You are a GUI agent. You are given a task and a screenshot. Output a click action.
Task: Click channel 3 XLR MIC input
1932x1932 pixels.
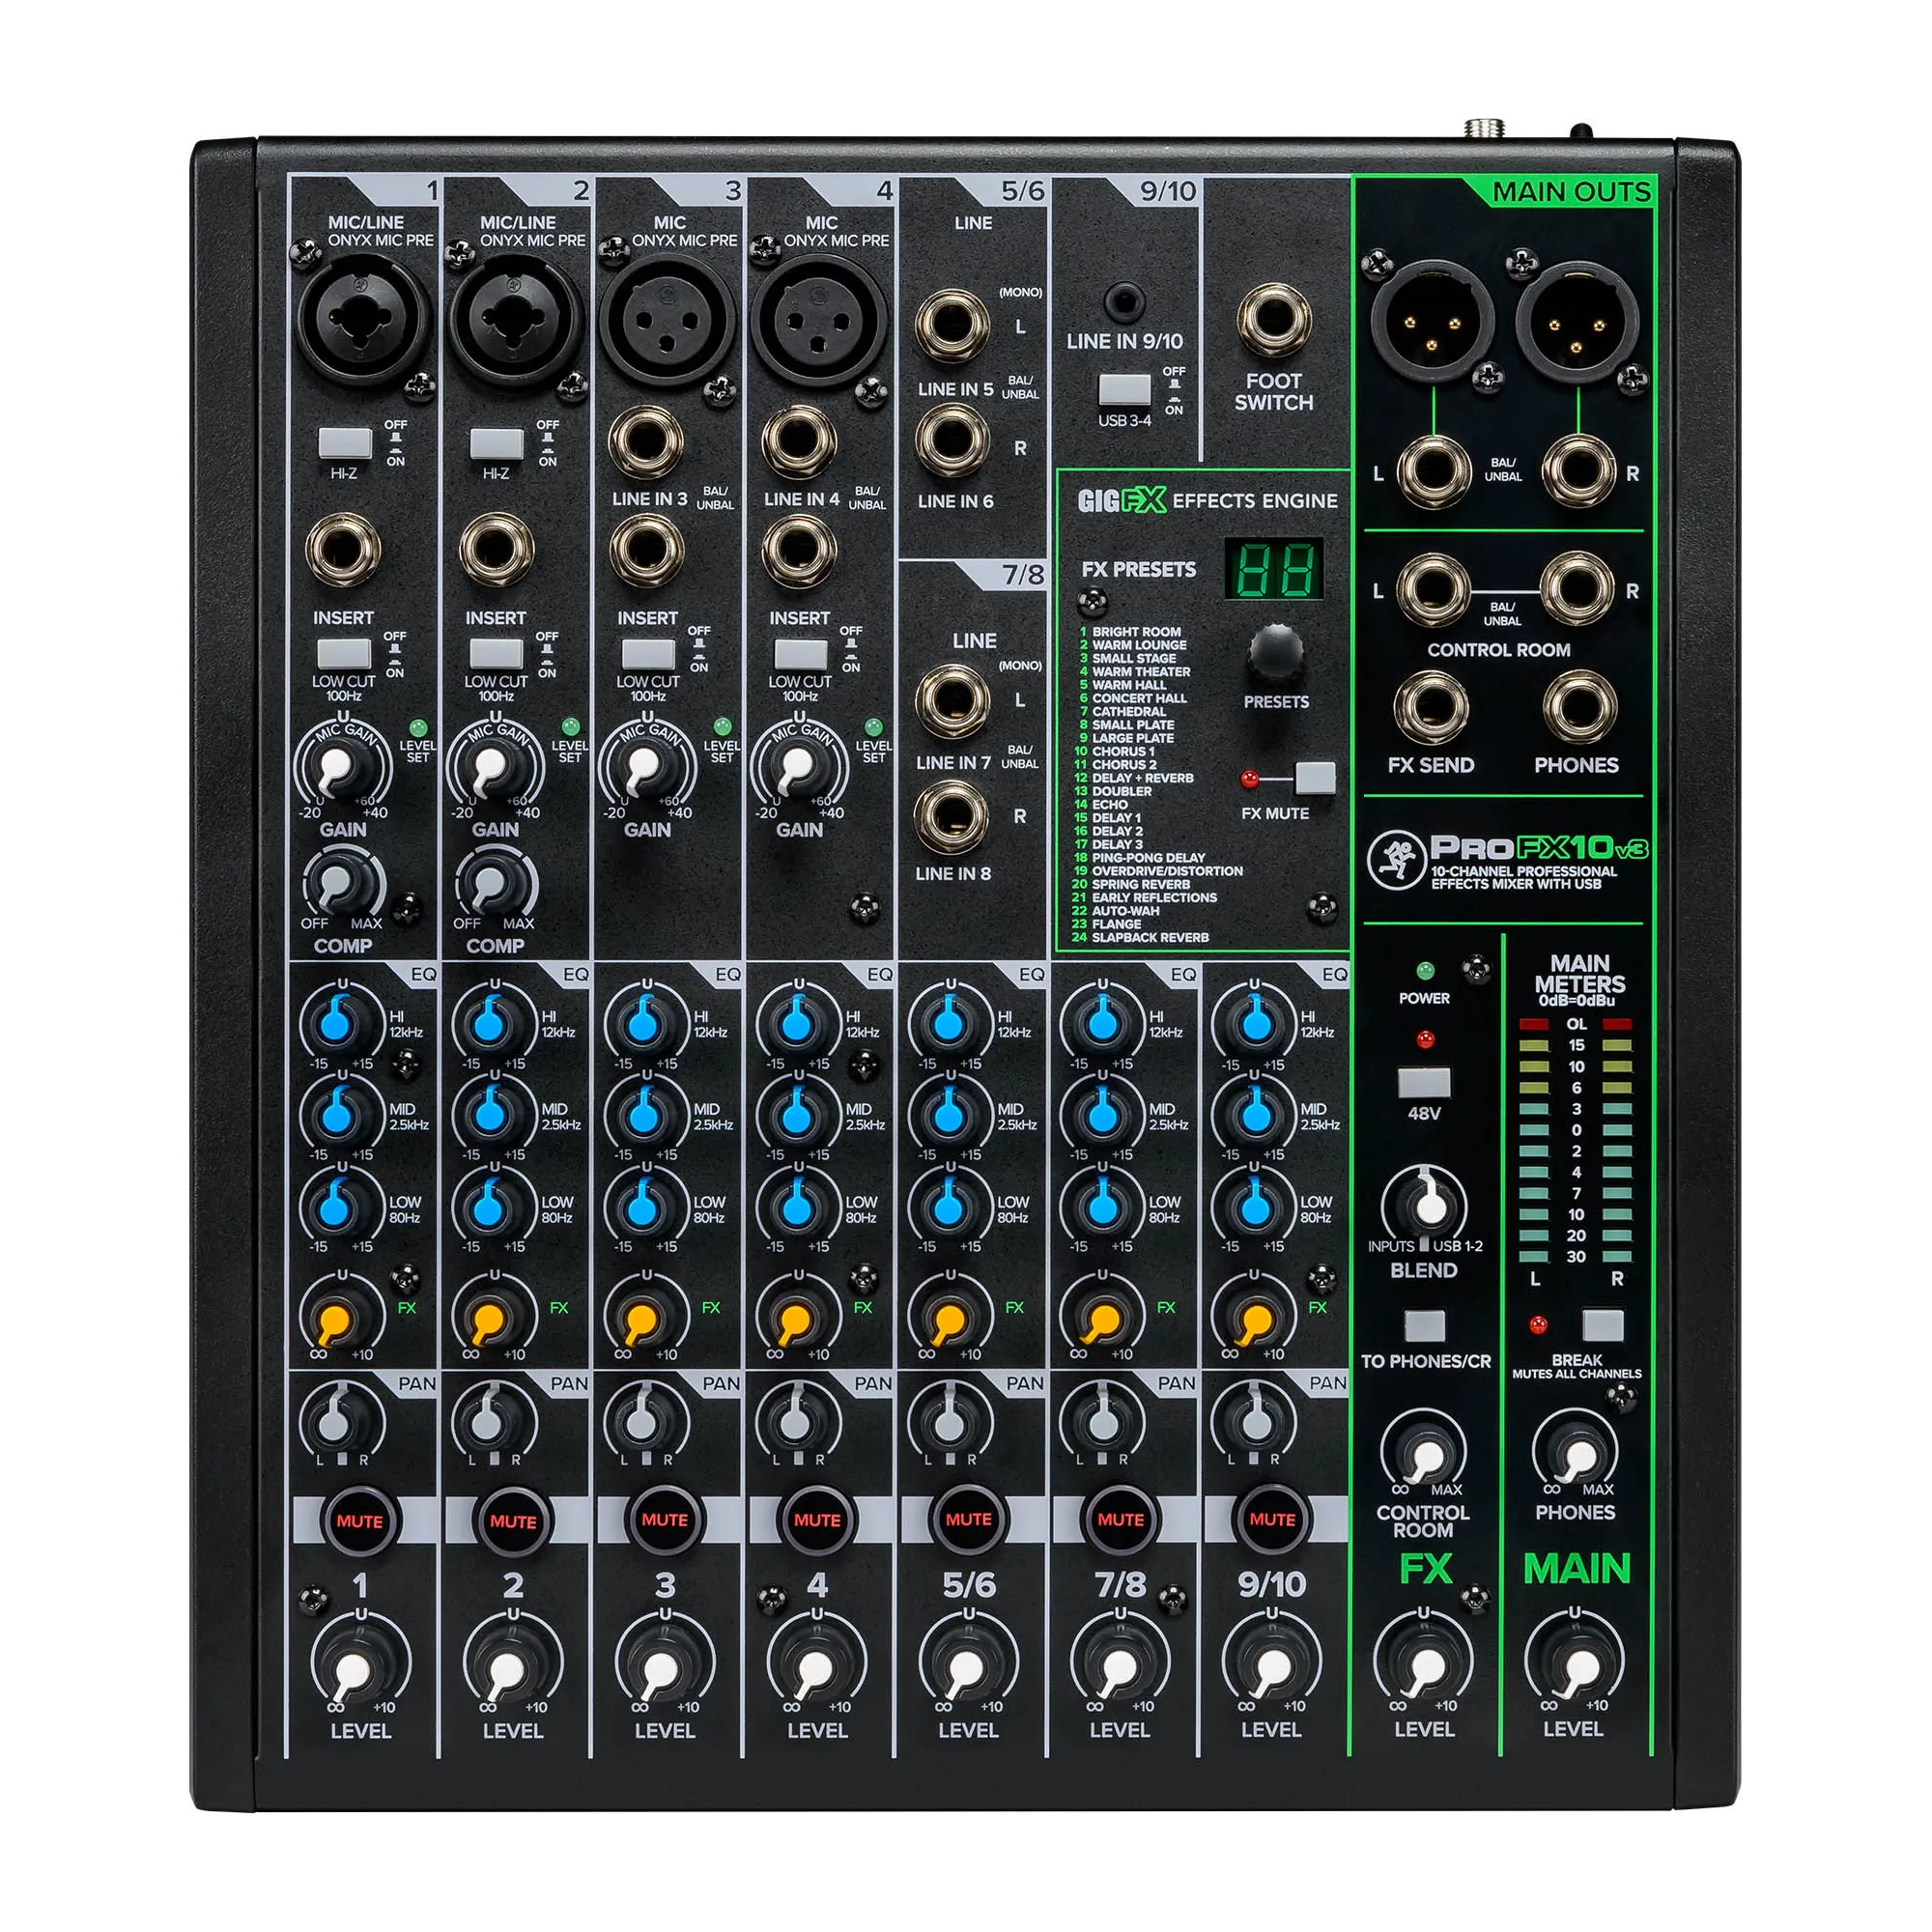[667, 319]
